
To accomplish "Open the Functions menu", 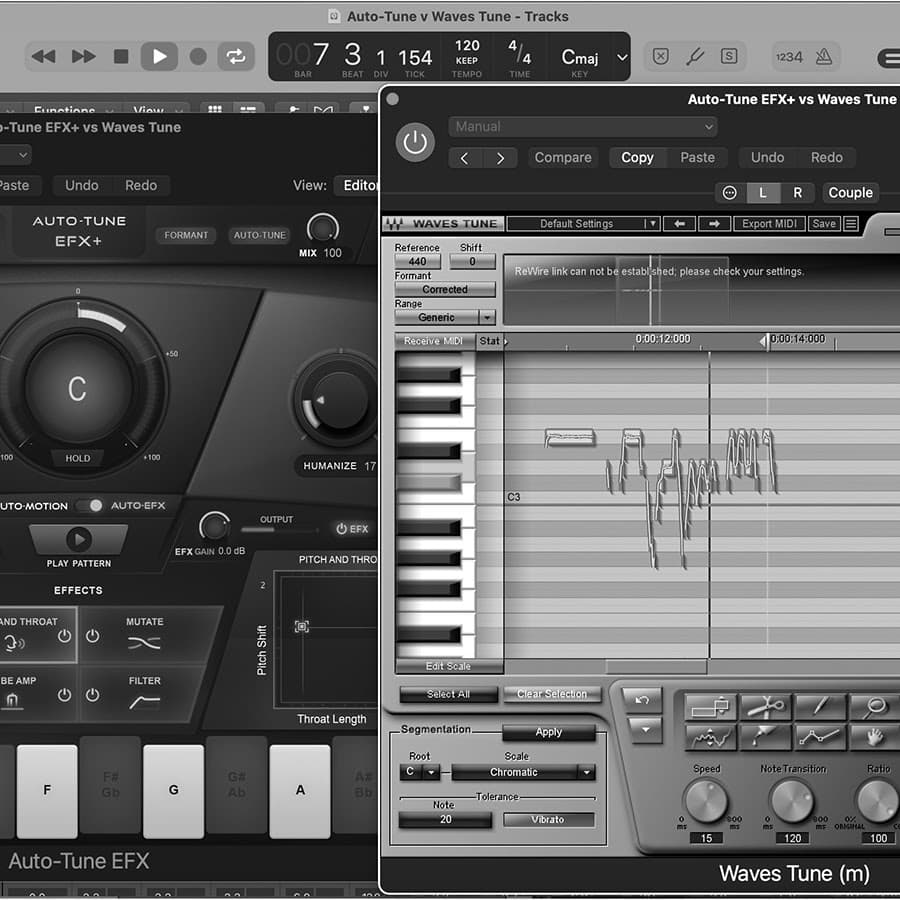I will (63, 111).
